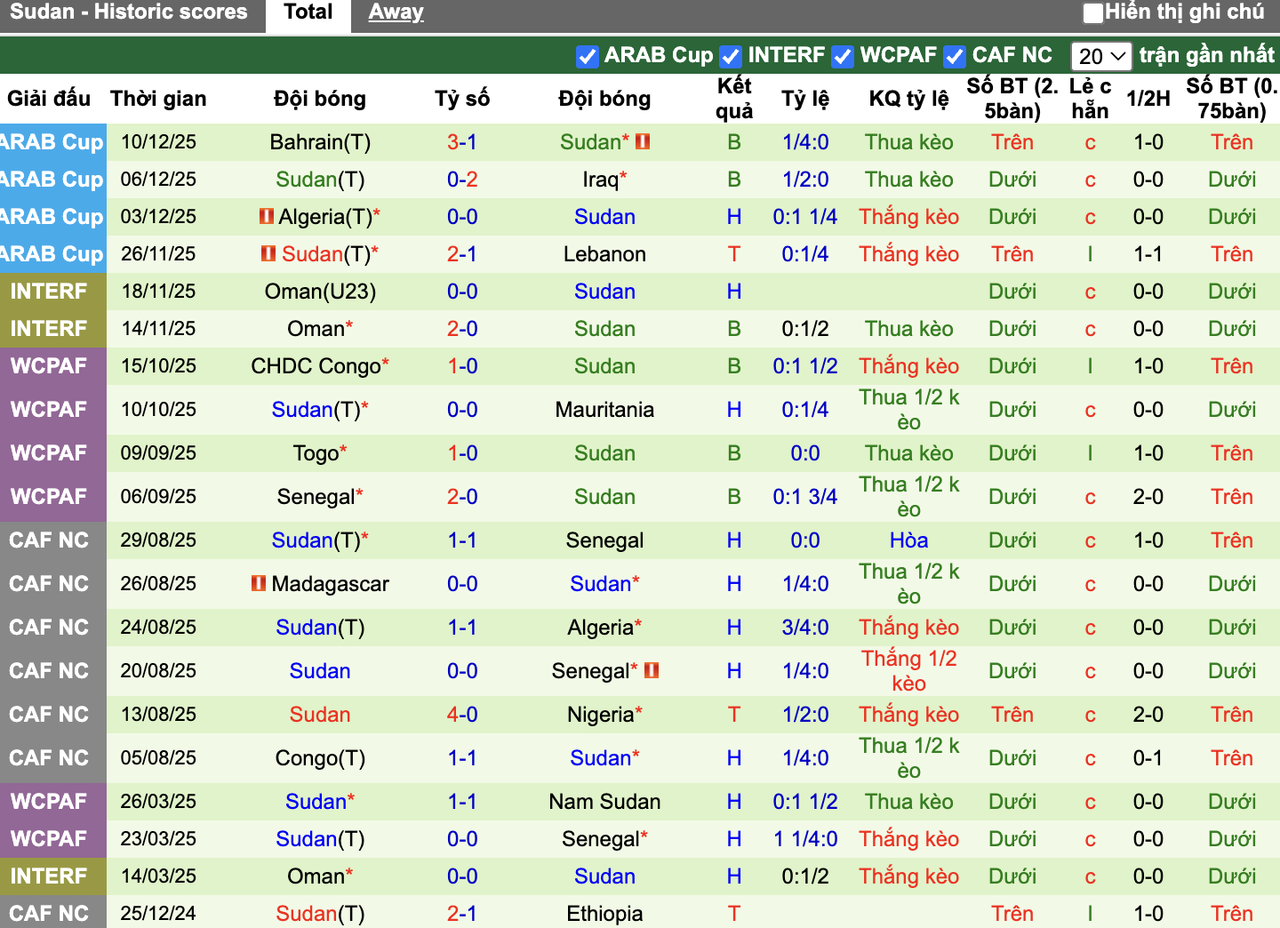Click the red card icon beside Sudan on 10/12/25
Screen dimensions: 1280x928
point(642,142)
